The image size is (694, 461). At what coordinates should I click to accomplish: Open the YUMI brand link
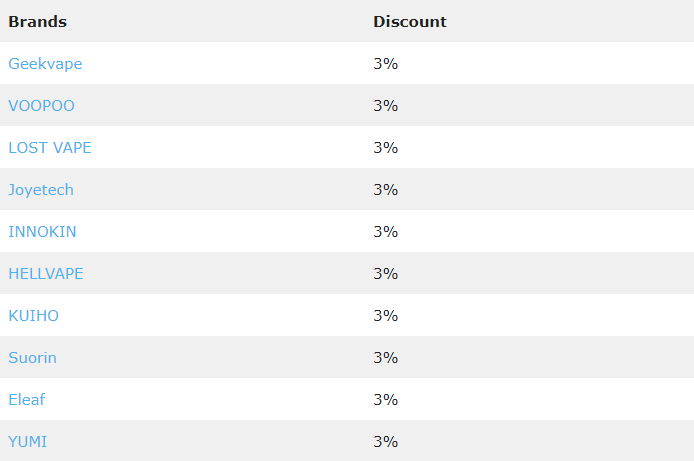pos(27,442)
